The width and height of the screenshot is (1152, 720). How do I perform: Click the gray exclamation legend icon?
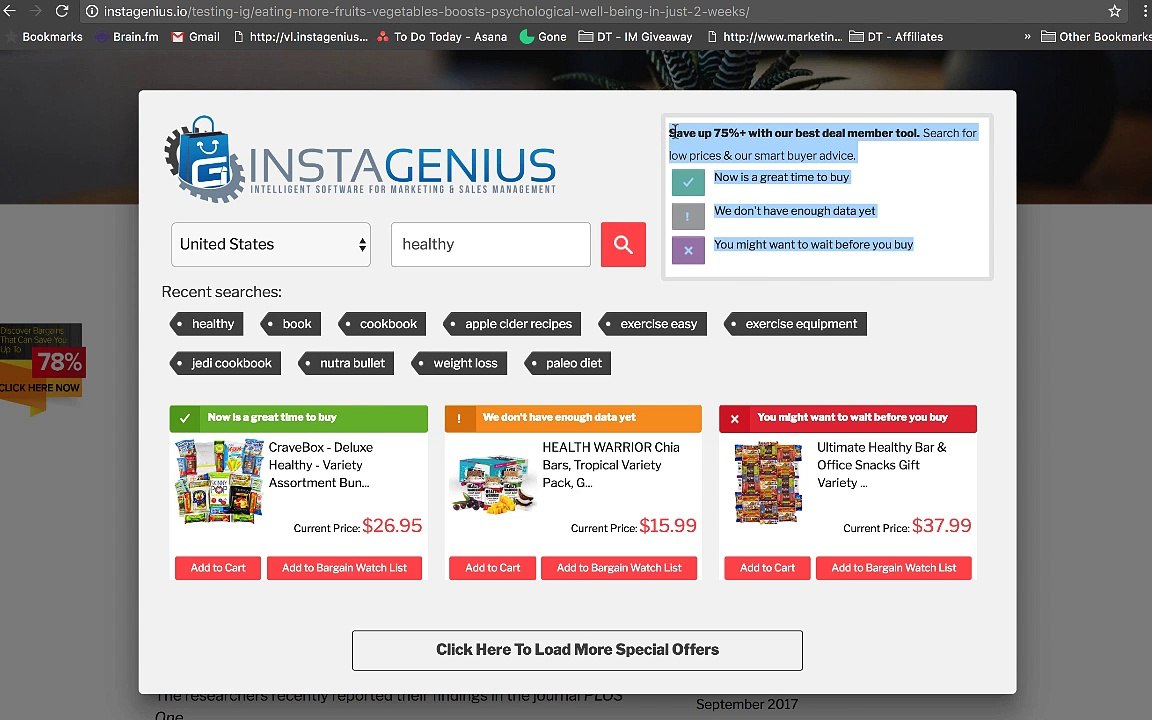pos(688,216)
